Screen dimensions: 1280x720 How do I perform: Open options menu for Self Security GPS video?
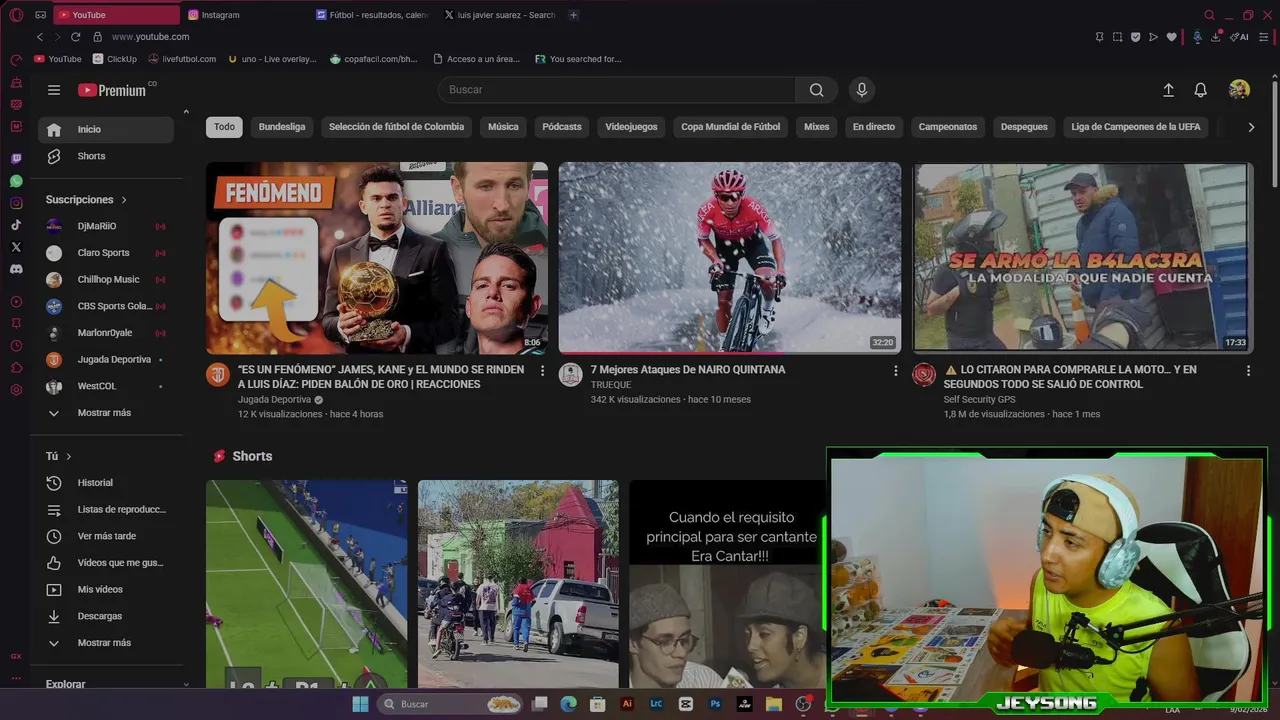pos(1248,370)
